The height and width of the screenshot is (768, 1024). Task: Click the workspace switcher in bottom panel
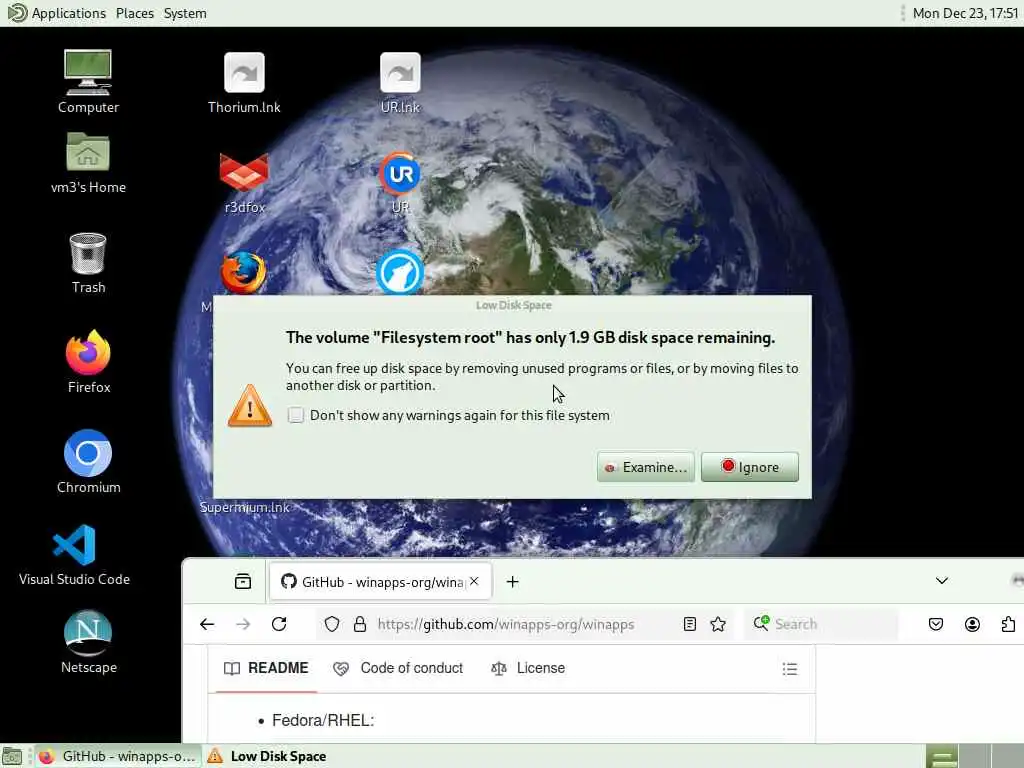coord(975,756)
